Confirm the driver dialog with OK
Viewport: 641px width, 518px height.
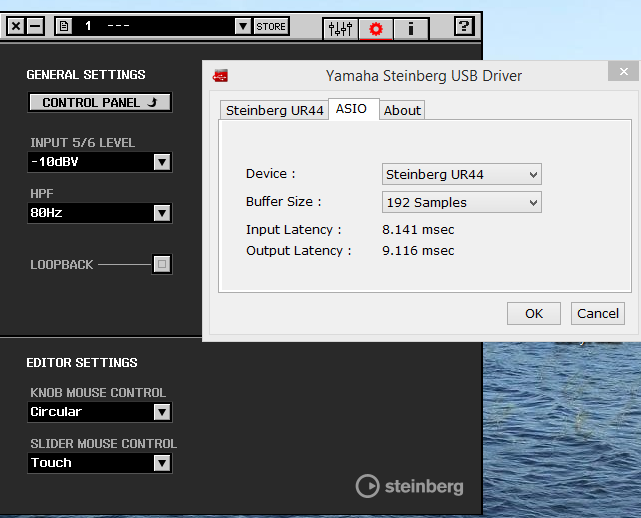pos(533,314)
